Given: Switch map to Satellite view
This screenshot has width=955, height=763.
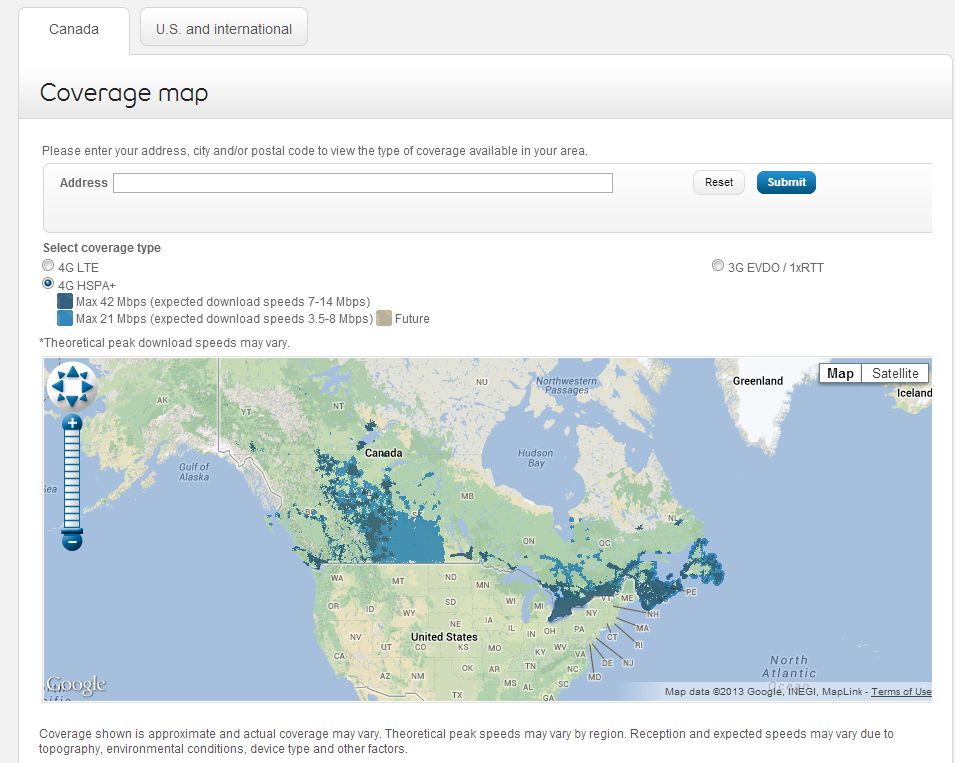Looking at the screenshot, I should tap(895, 373).
